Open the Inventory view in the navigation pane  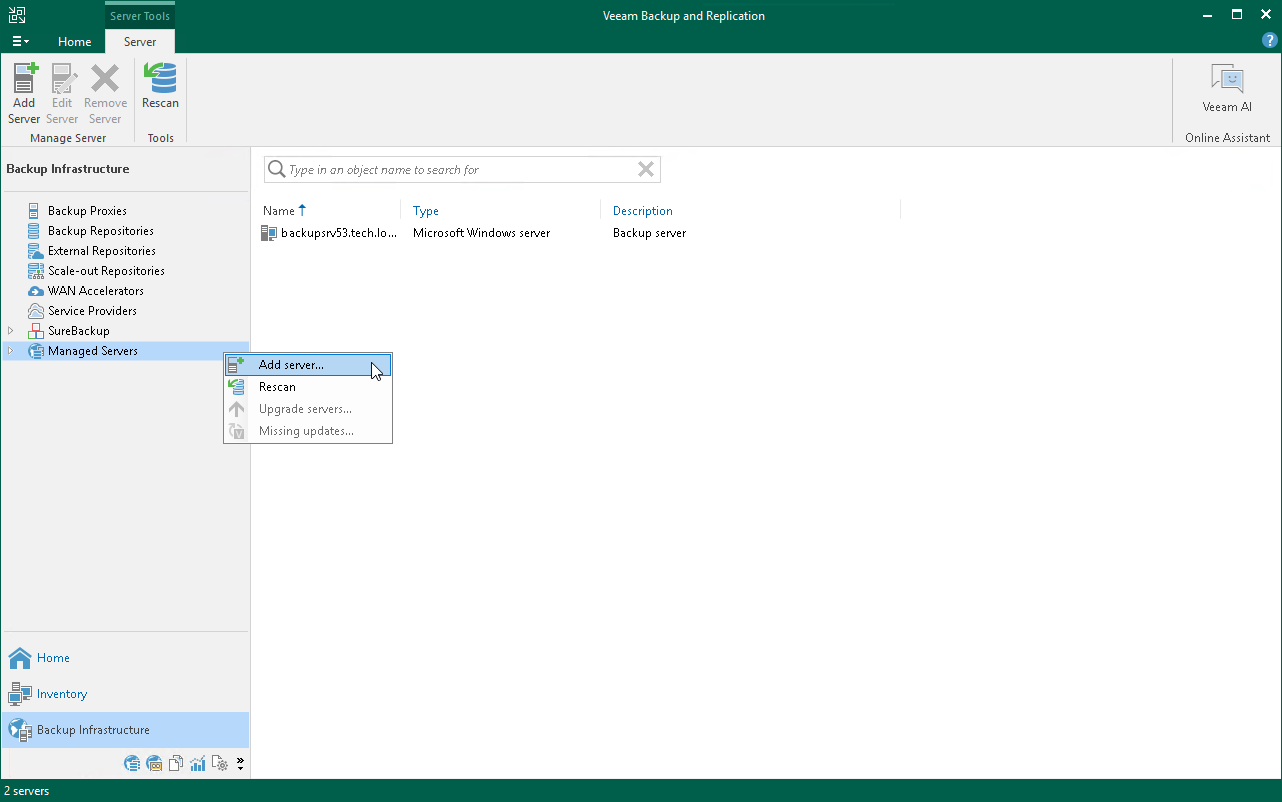[x=125, y=694]
